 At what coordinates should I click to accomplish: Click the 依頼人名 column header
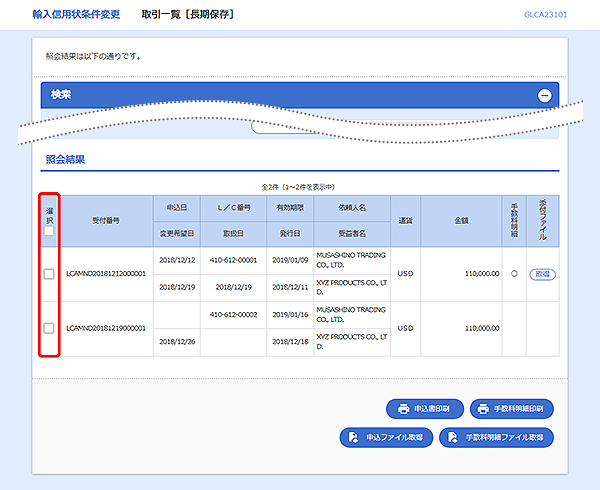352,208
